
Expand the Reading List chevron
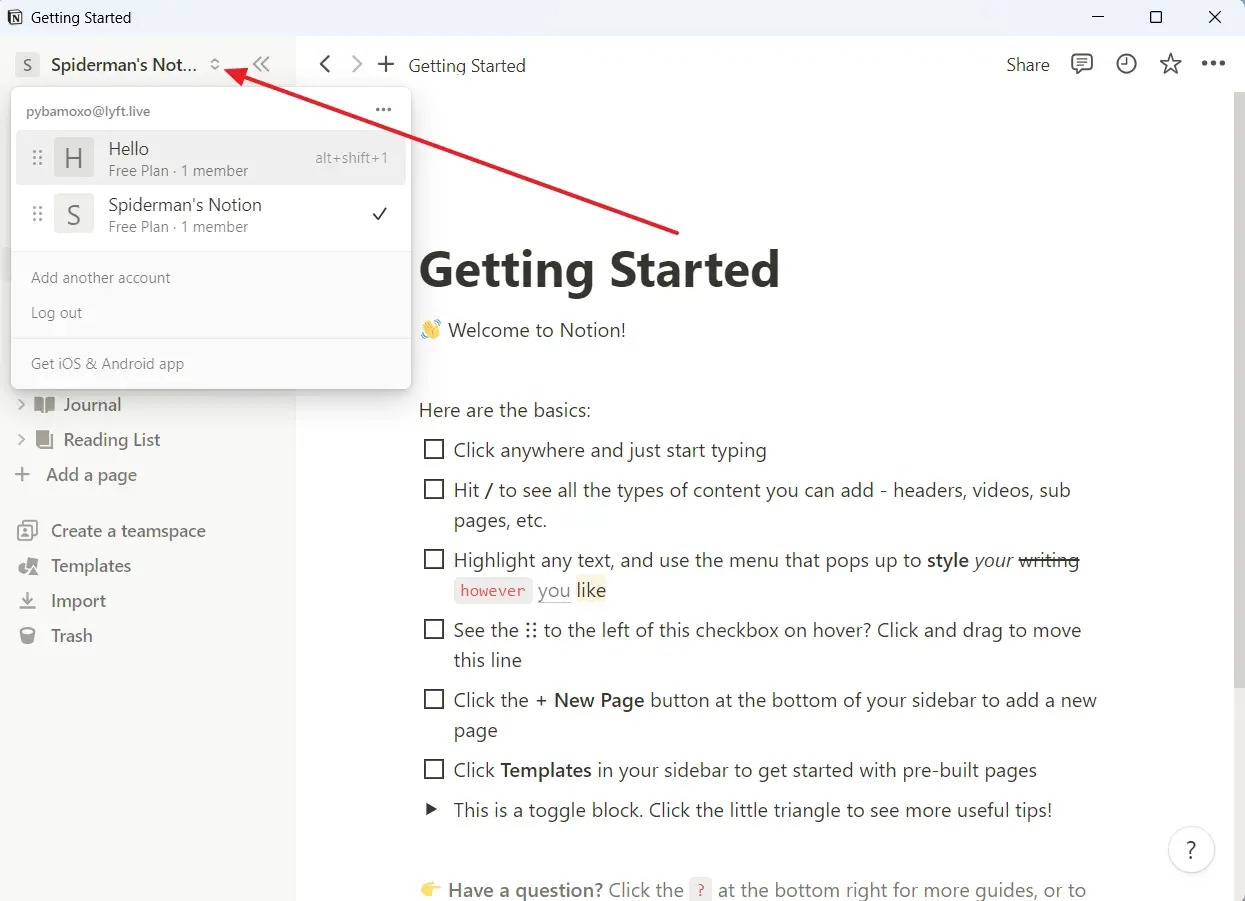pyautogui.click(x=22, y=439)
